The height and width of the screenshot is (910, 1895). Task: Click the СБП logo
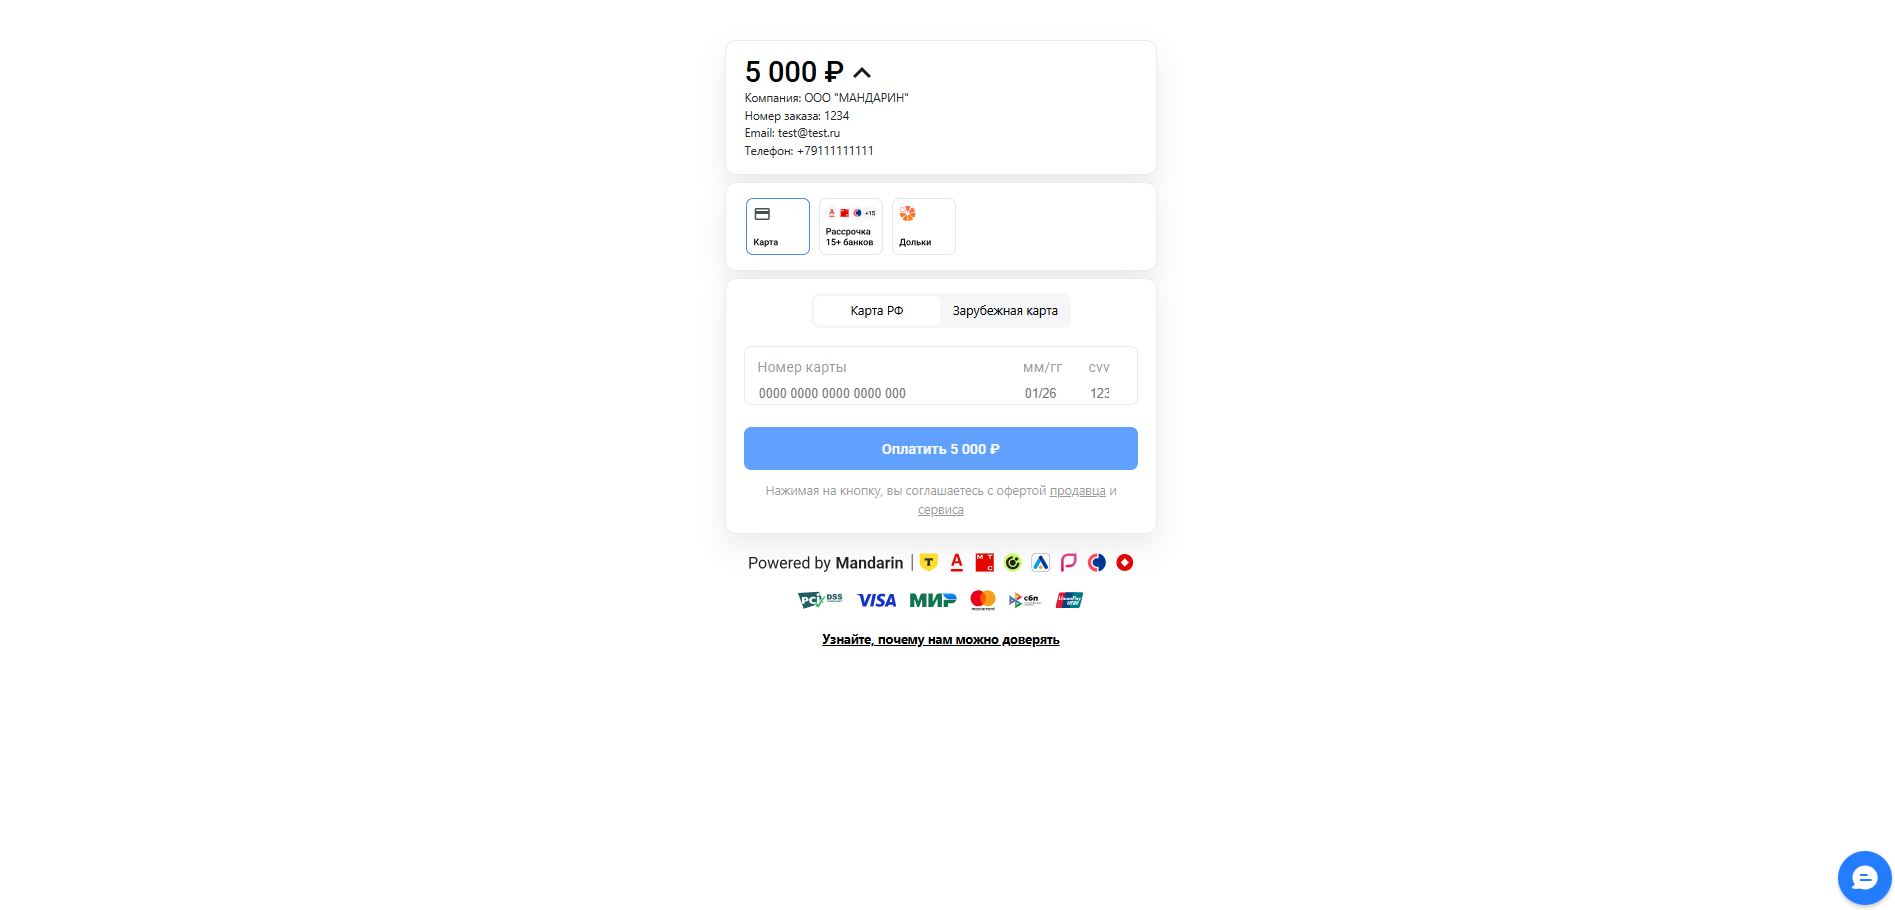click(1024, 600)
